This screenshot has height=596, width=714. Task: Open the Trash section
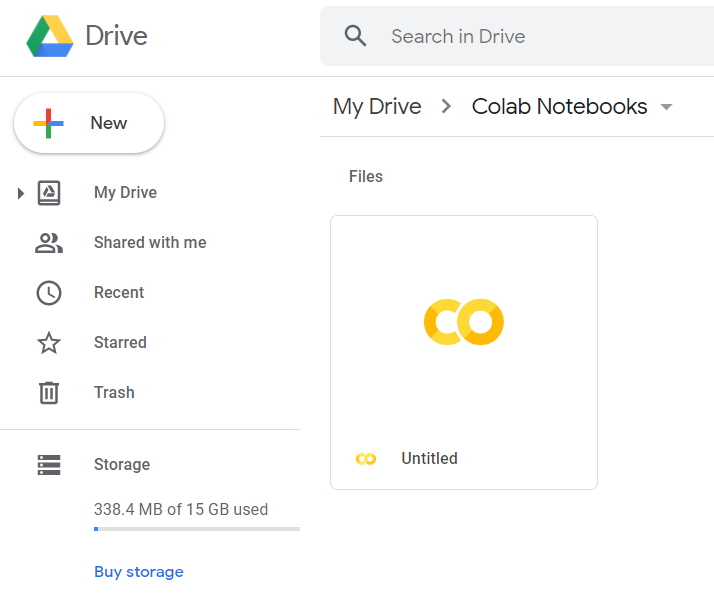click(x=114, y=392)
